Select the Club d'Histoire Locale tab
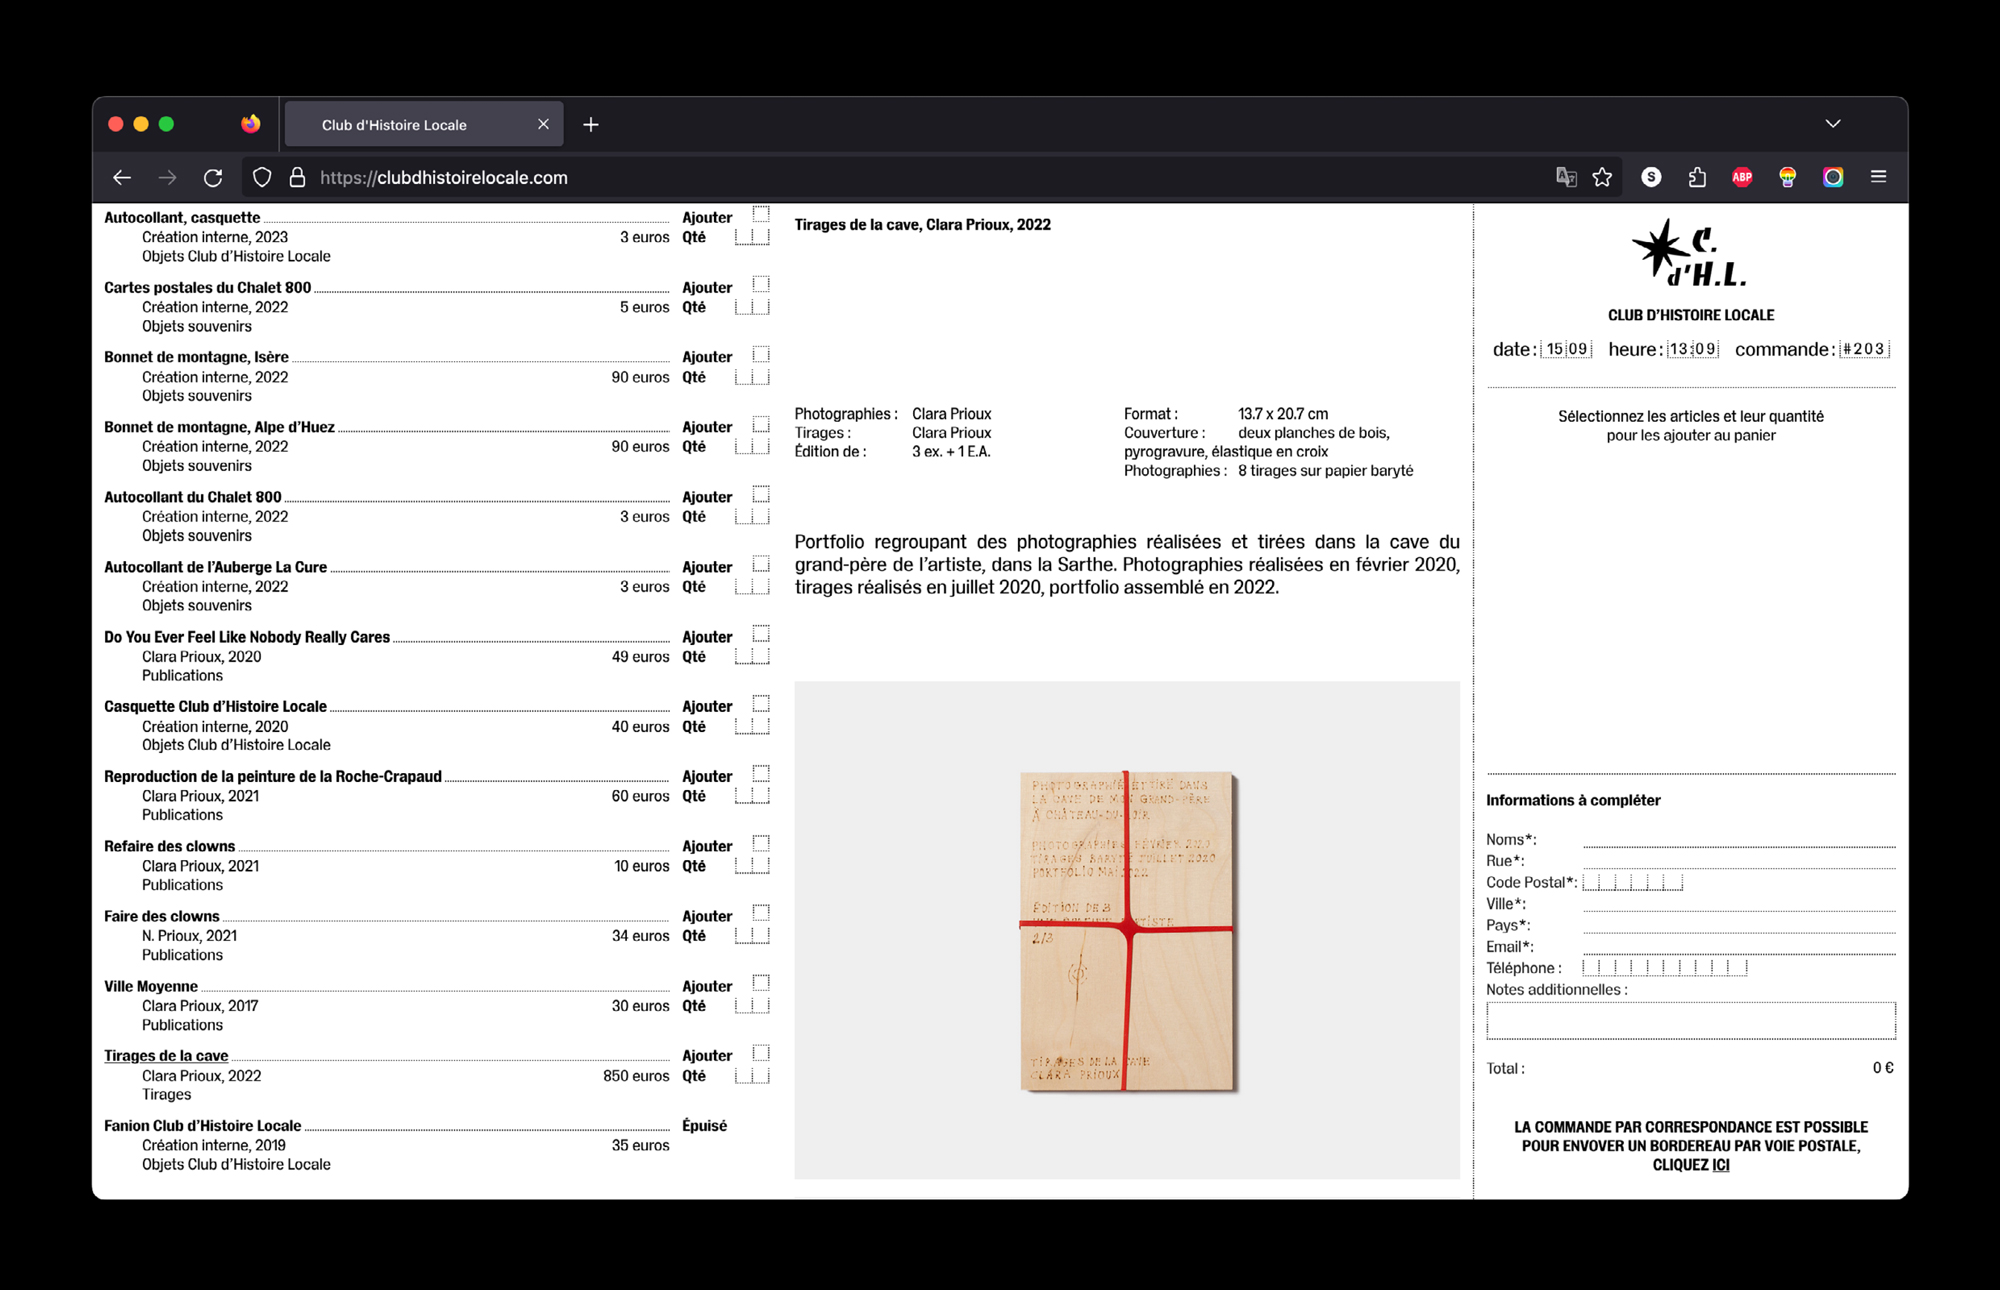2000x1290 pixels. pyautogui.click(x=394, y=125)
